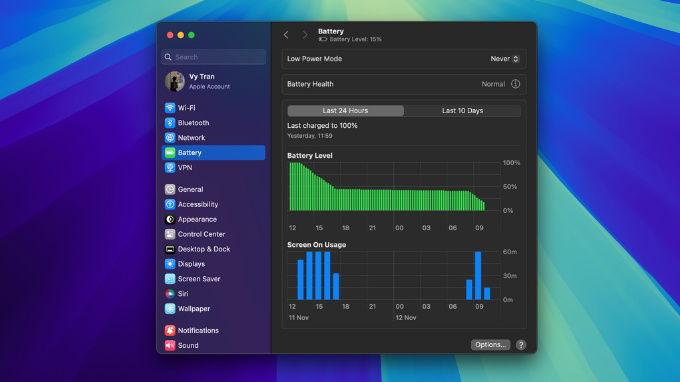Open the help question mark button
The image size is (680, 382).
[x=521, y=345]
